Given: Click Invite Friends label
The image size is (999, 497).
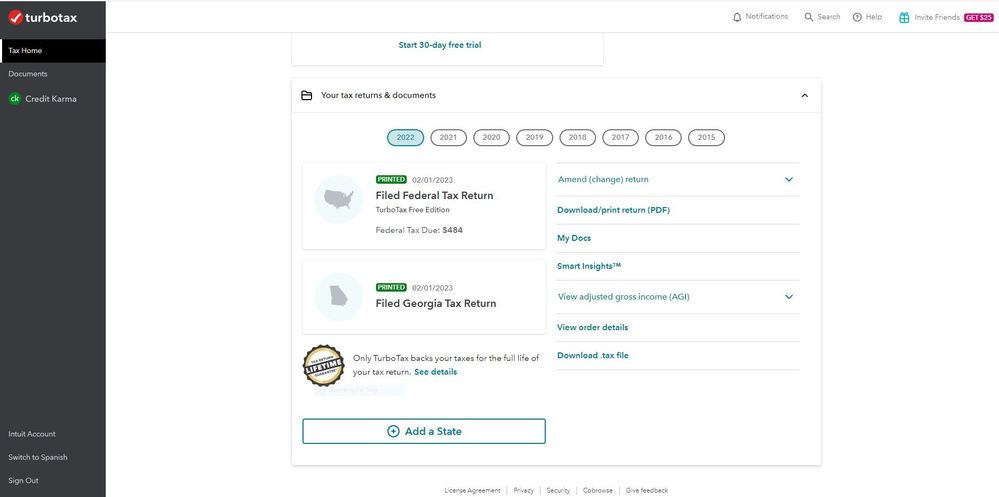Looking at the screenshot, I should (937, 18).
